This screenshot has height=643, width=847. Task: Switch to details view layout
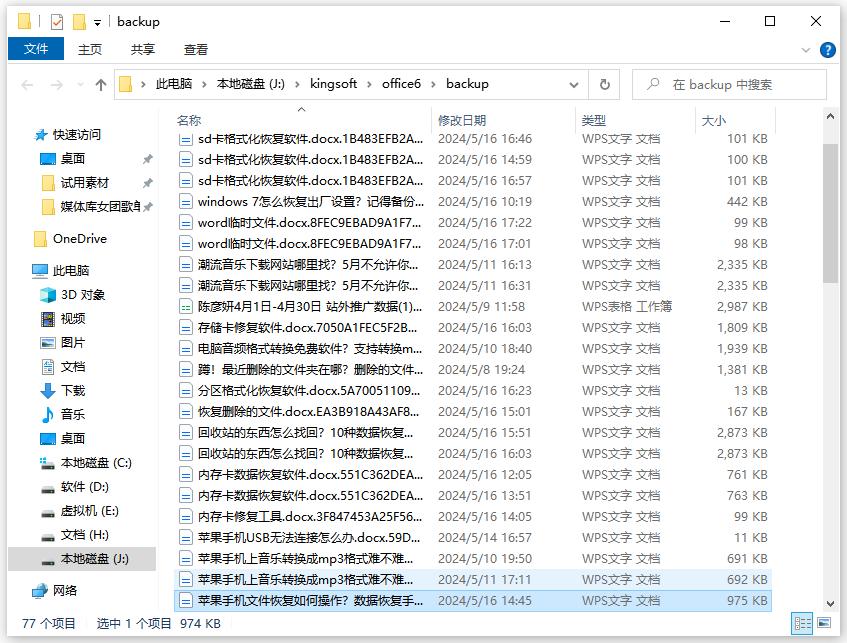[801, 623]
